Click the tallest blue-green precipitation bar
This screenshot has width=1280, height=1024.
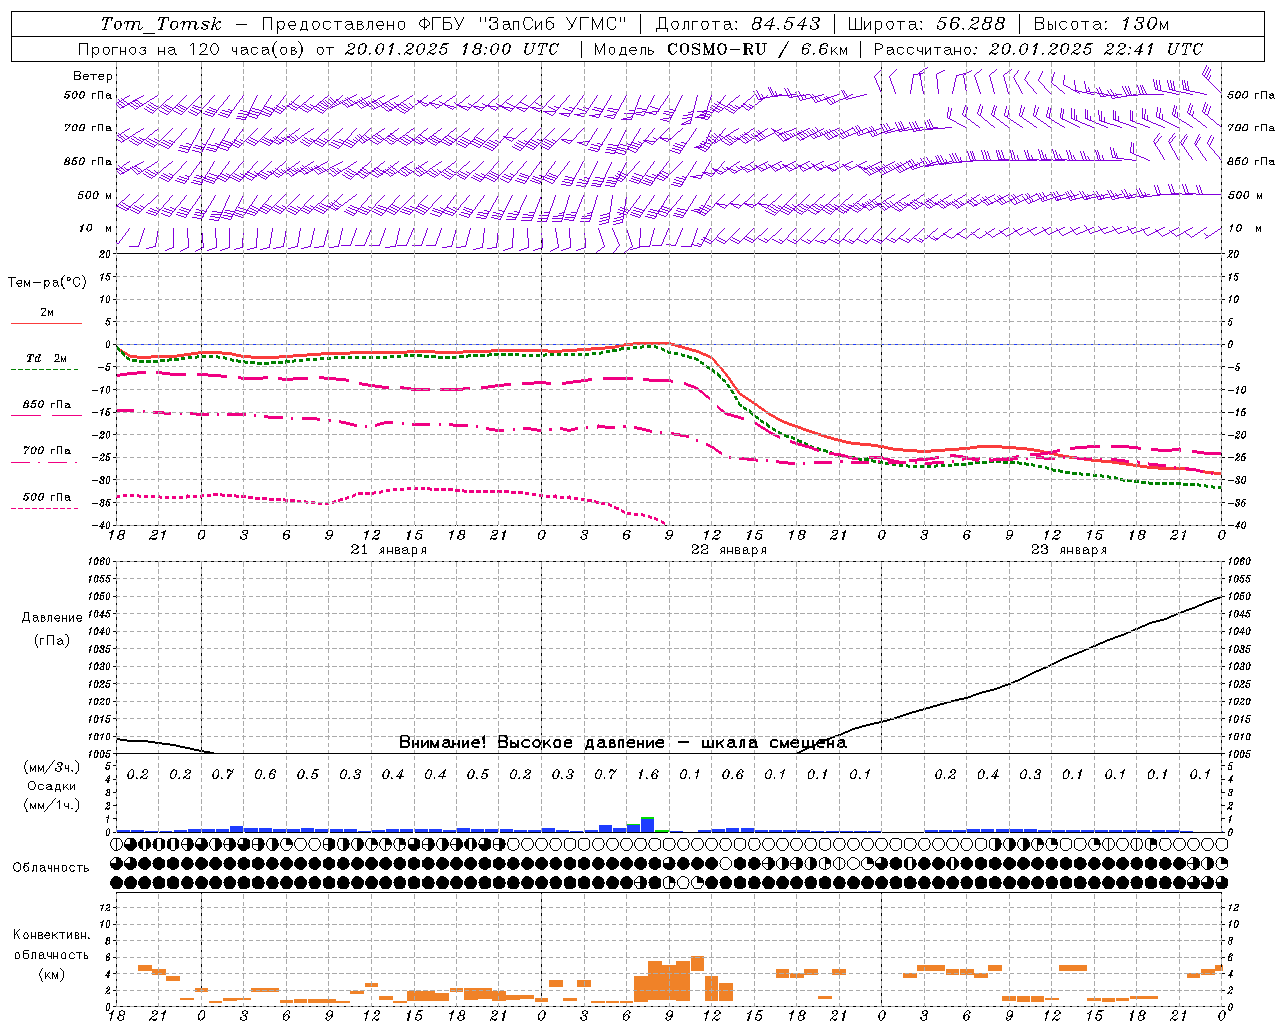648,824
